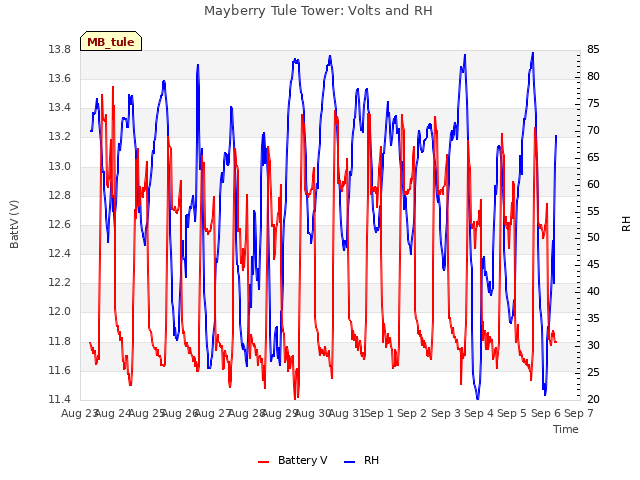Click the 40 tick on RH axis
Screen dimensions: 640x480
(593, 291)
